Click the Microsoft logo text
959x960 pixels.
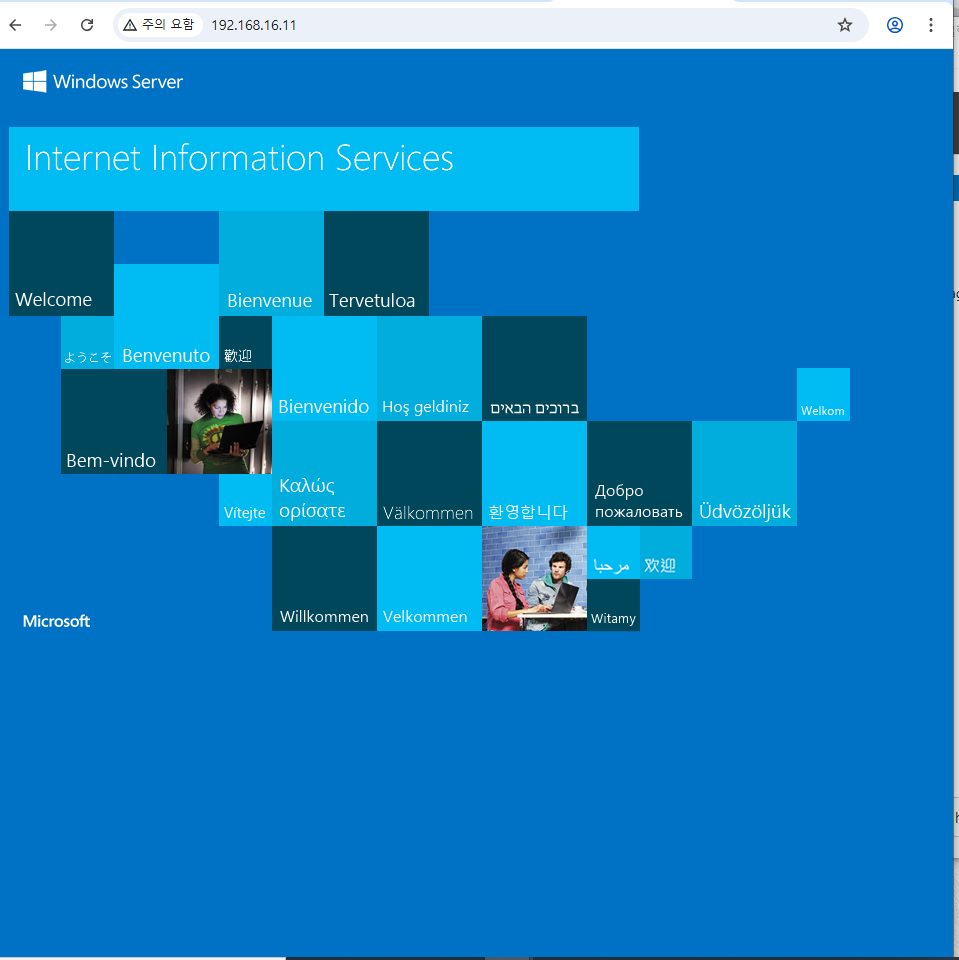pos(56,621)
